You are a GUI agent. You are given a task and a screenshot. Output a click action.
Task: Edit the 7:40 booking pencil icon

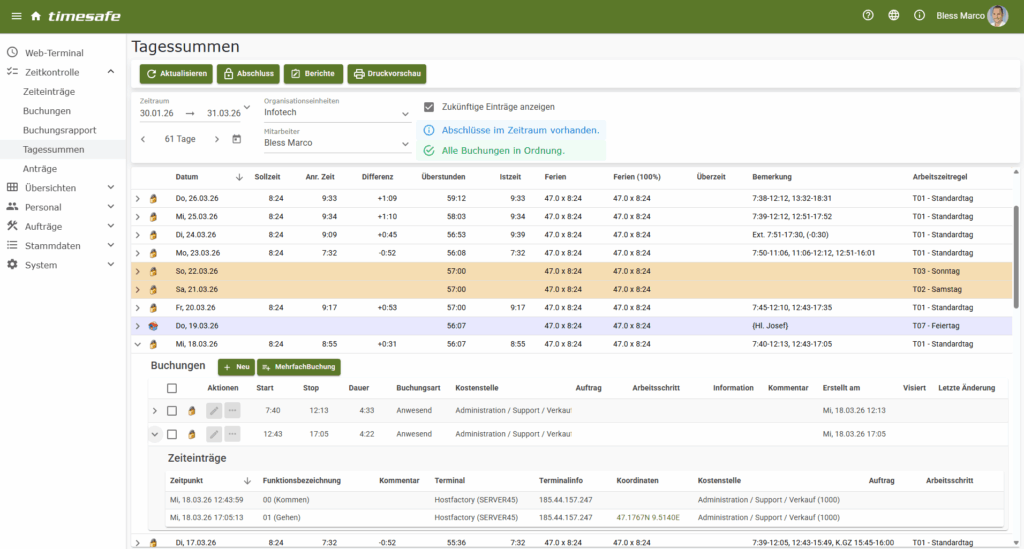pyautogui.click(x=214, y=411)
